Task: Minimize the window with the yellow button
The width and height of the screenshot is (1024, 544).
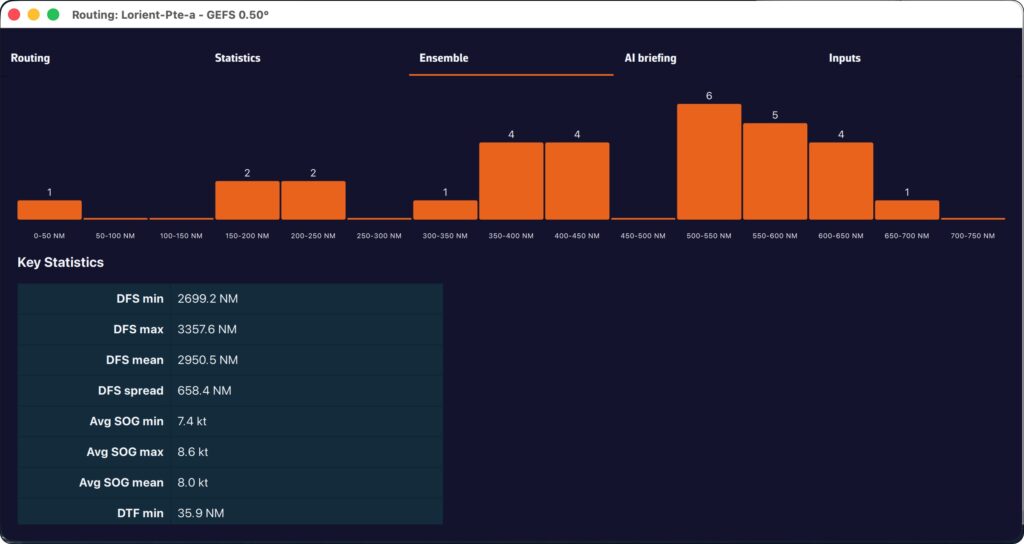Action: tap(33, 15)
